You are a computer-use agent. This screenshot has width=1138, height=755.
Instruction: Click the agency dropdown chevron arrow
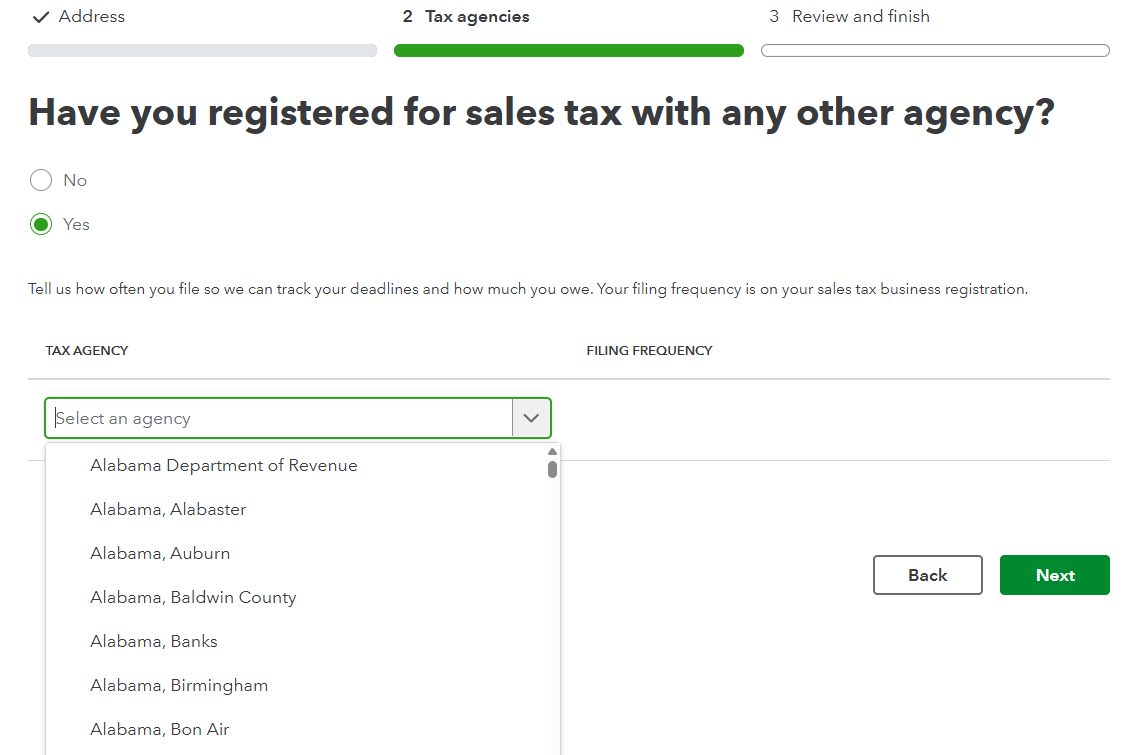point(531,418)
